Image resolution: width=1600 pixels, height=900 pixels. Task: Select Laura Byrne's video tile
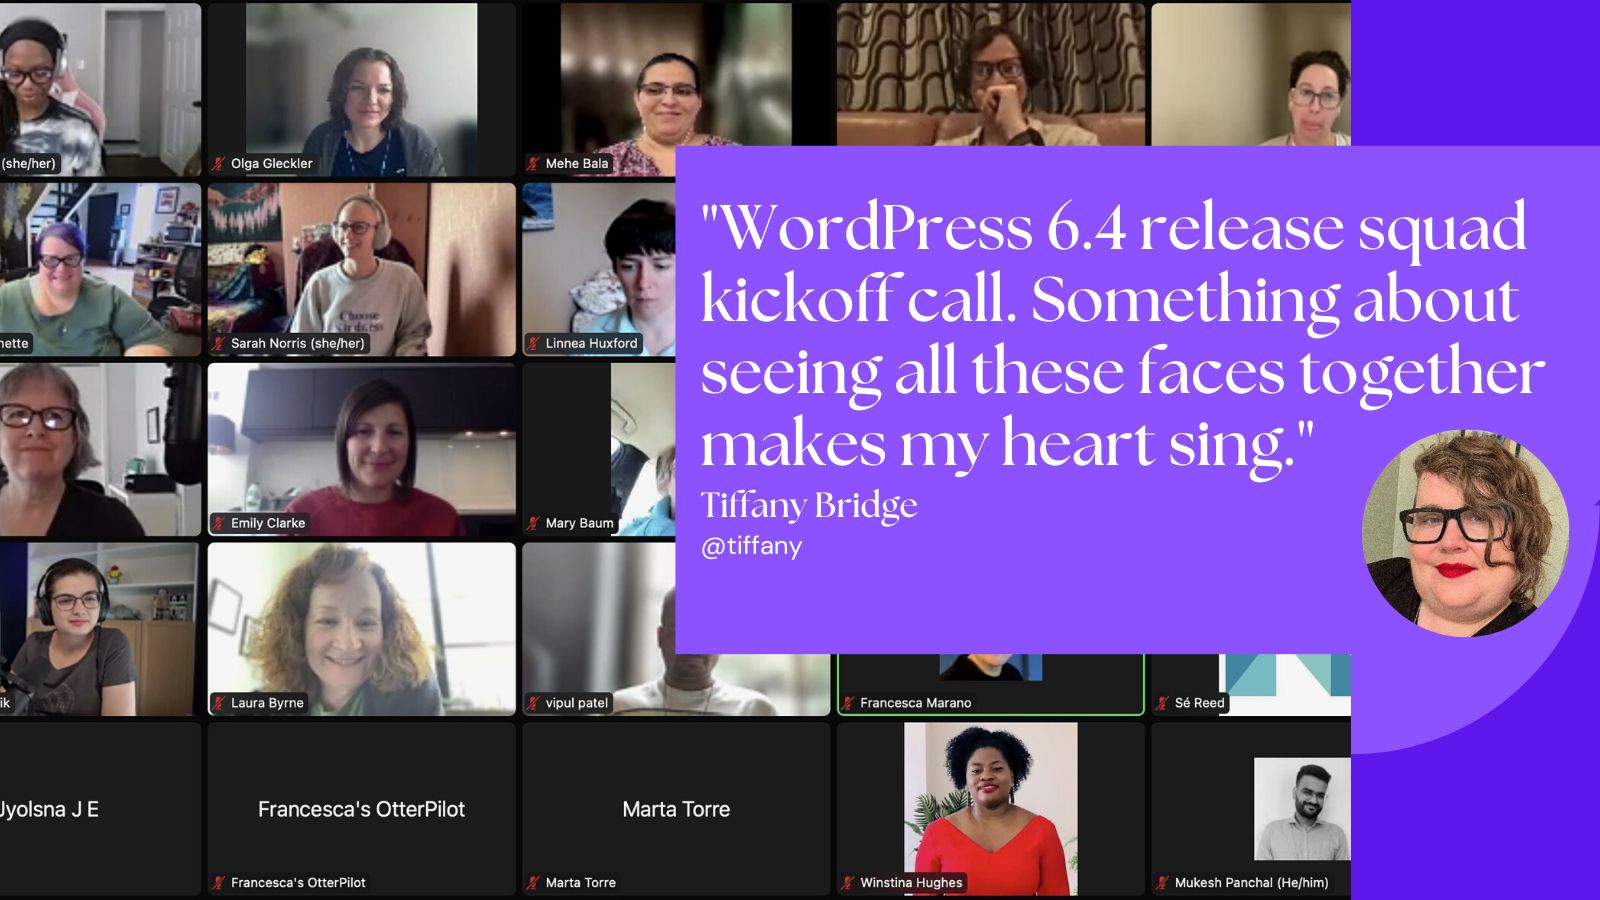pos(361,630)
